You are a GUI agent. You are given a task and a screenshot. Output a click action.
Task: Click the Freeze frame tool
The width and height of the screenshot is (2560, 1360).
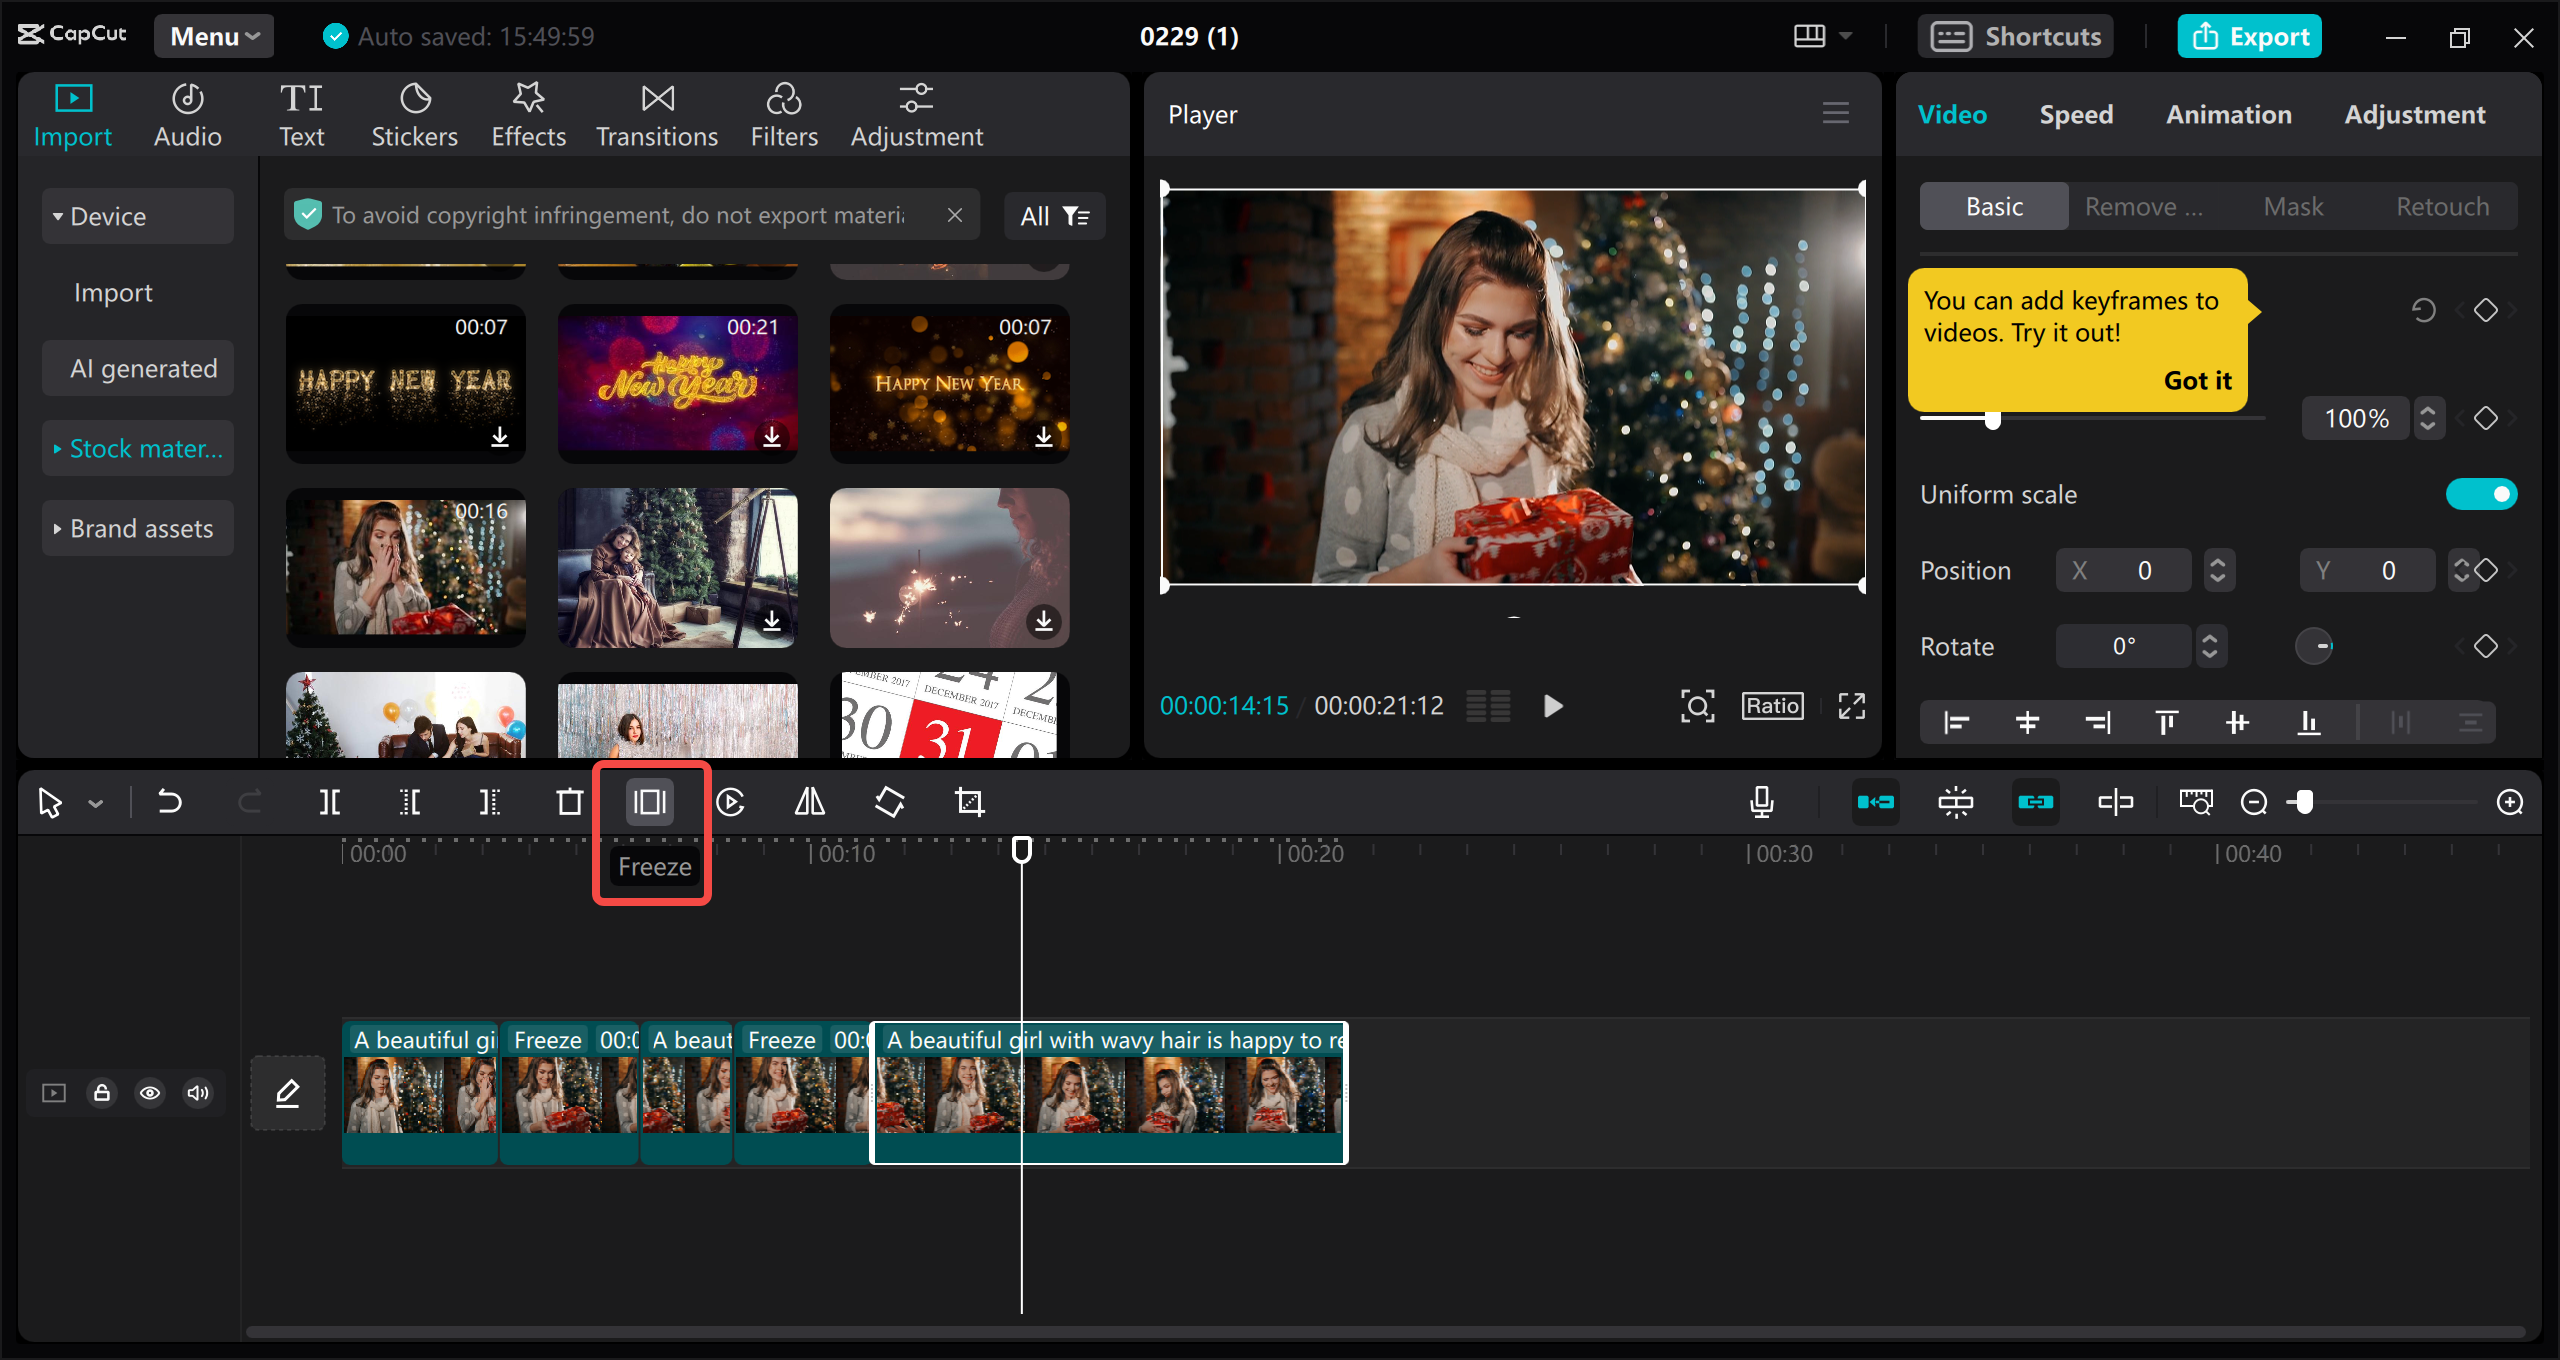[652, 801]
